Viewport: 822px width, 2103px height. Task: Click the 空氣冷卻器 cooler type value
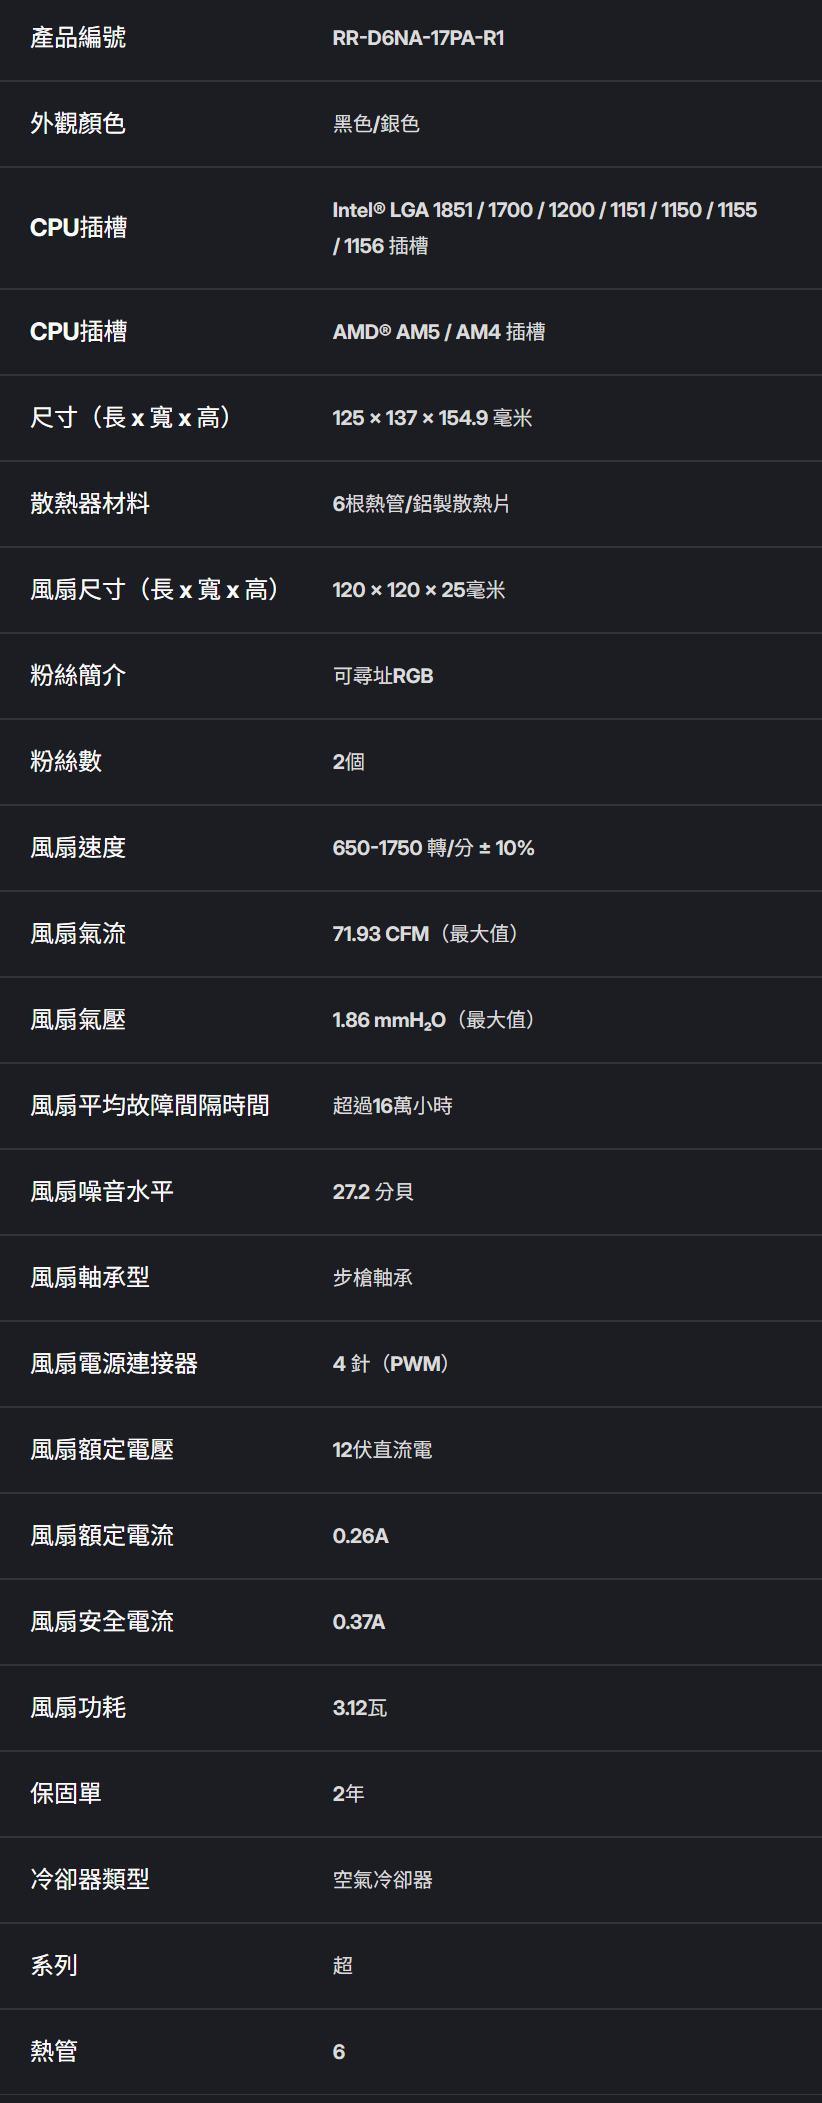[382, 1880]
